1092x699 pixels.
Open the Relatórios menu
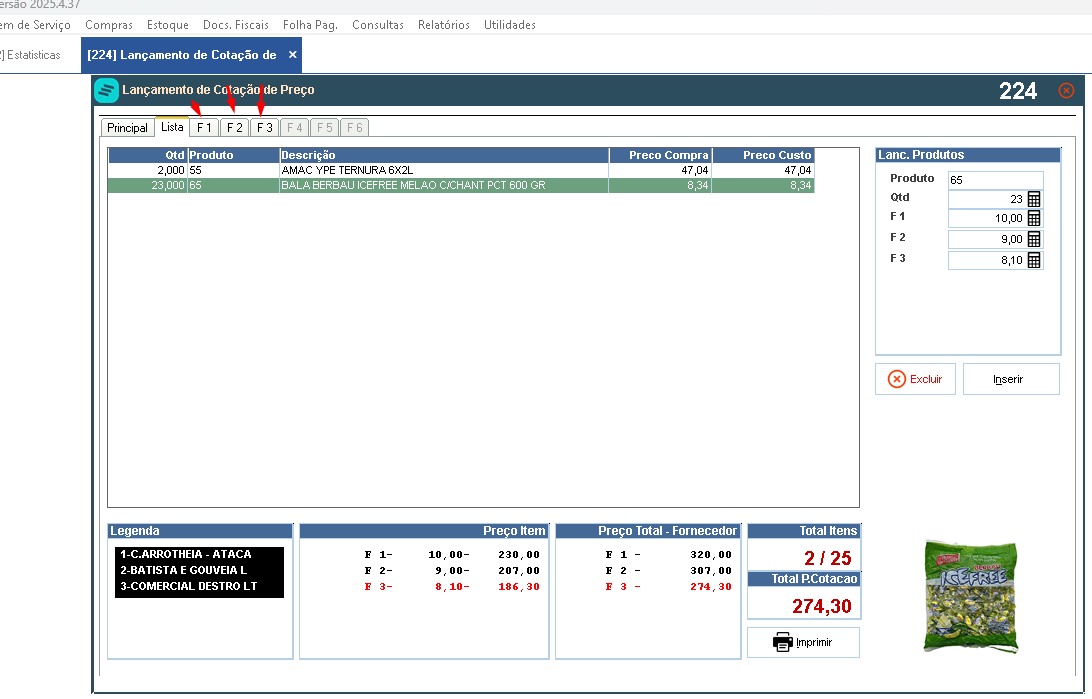tap(444, 25)
